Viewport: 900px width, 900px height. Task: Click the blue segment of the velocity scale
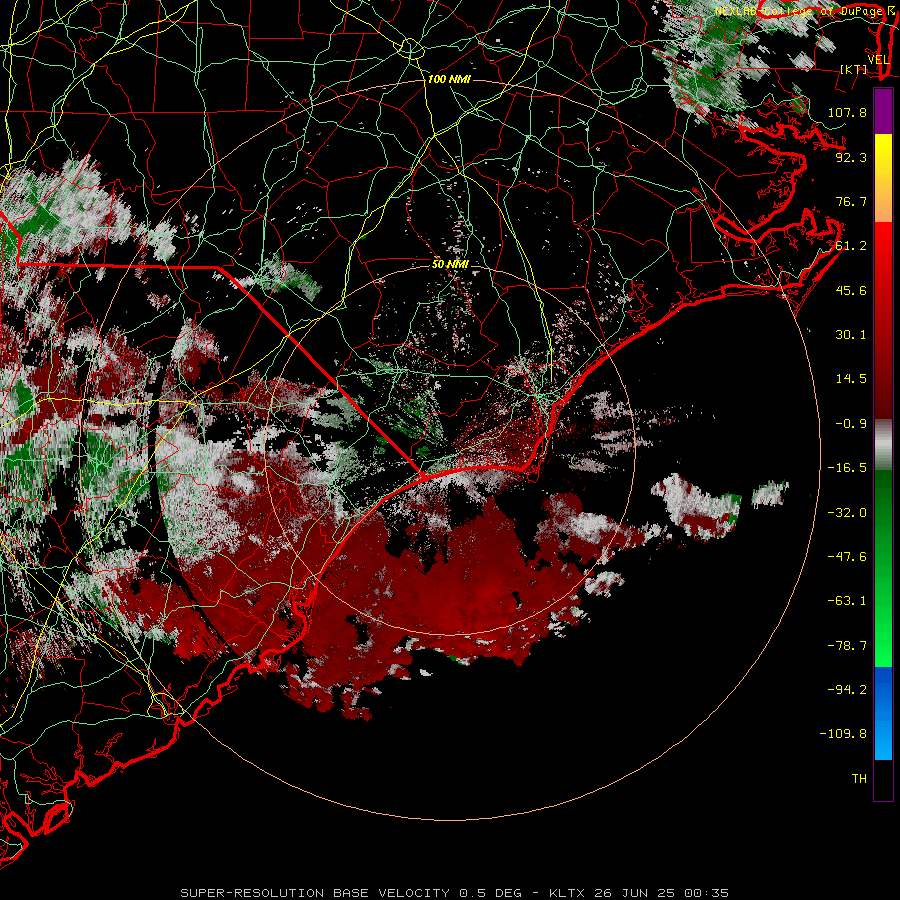coord(883,713)
